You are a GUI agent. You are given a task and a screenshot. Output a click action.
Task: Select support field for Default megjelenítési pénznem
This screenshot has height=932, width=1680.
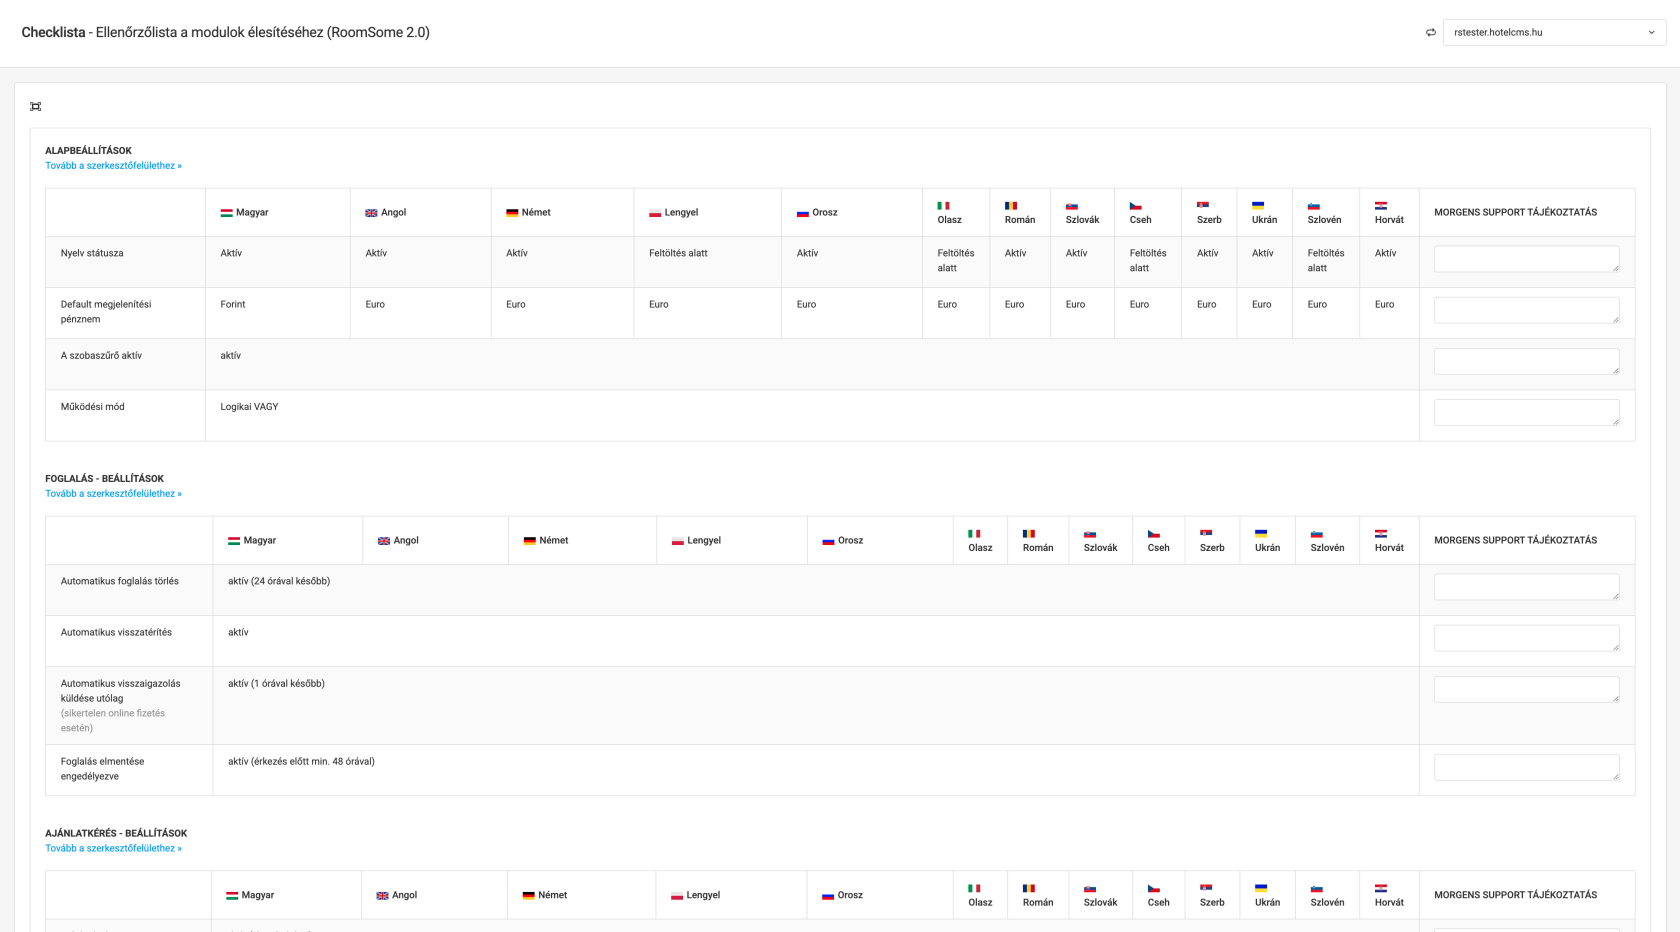pos(1525,310)
